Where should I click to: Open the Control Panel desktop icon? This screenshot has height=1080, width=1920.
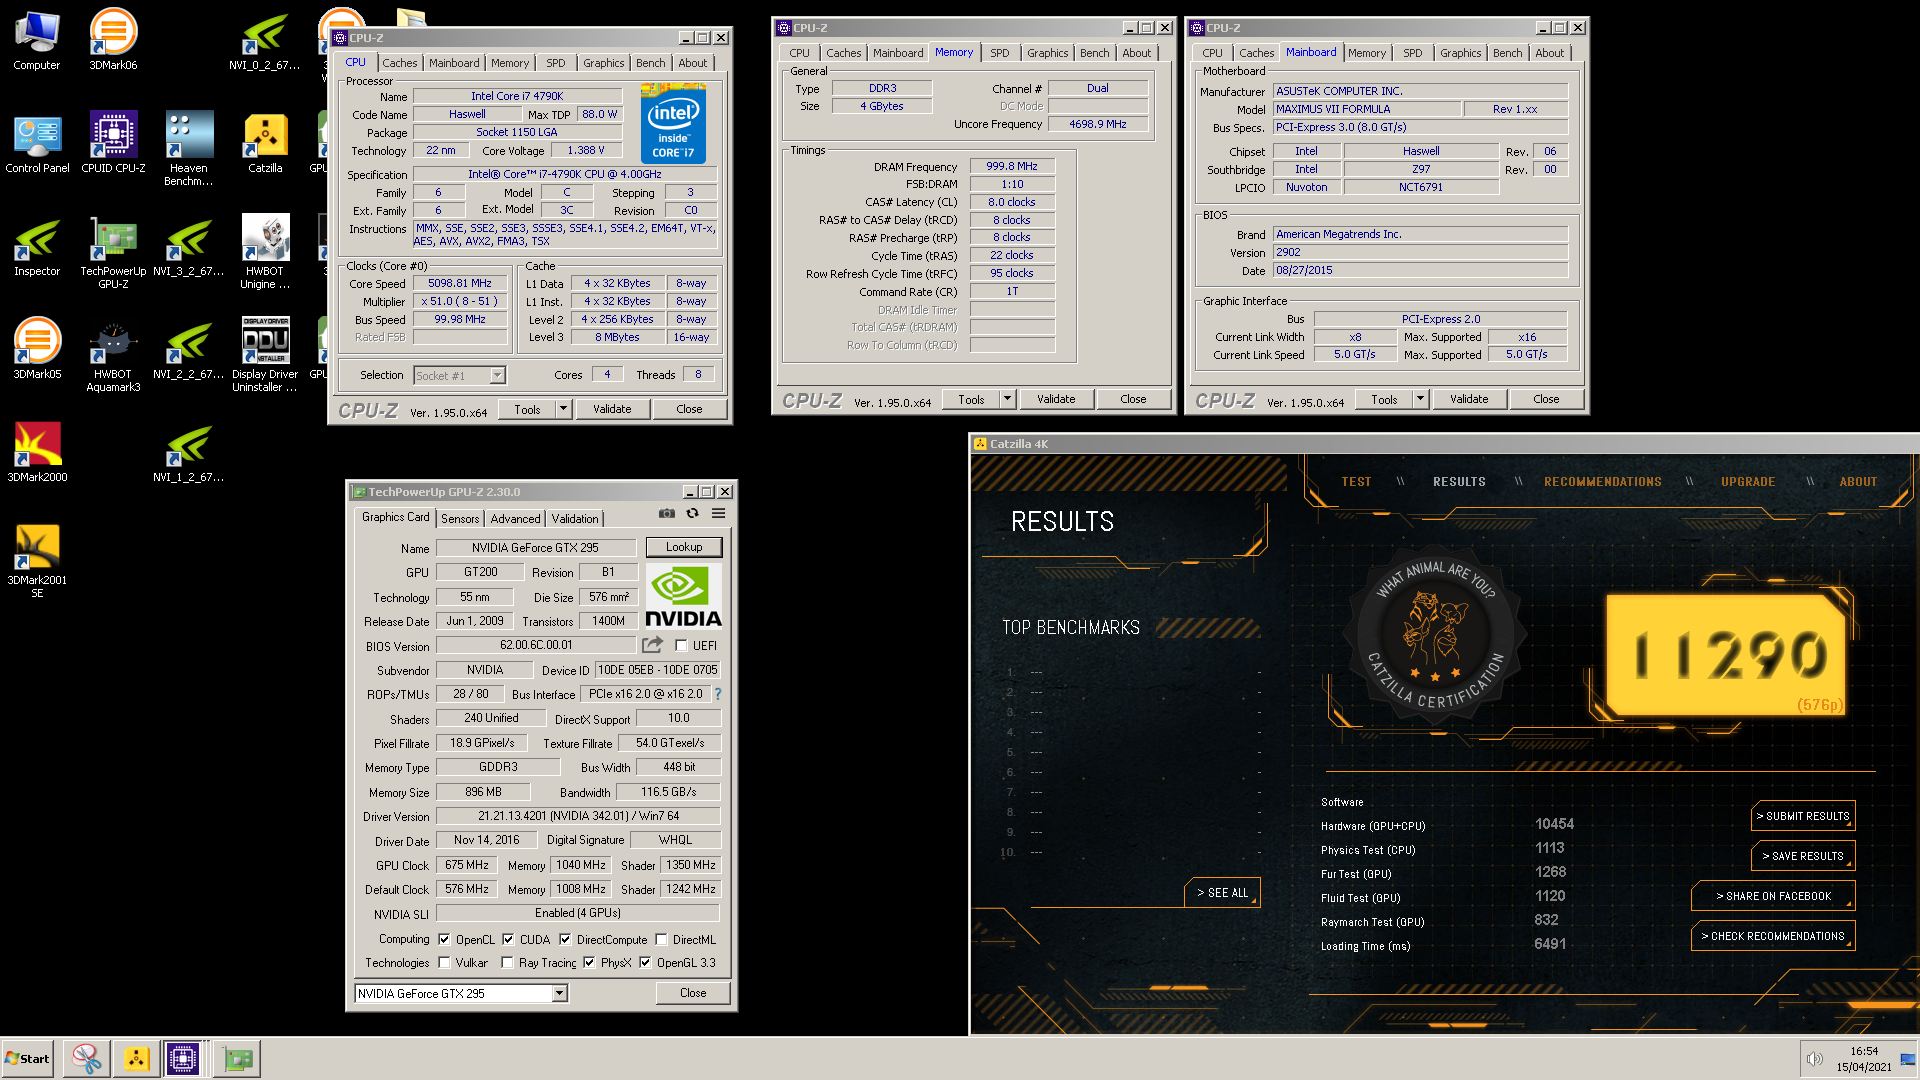click(37, 144)
